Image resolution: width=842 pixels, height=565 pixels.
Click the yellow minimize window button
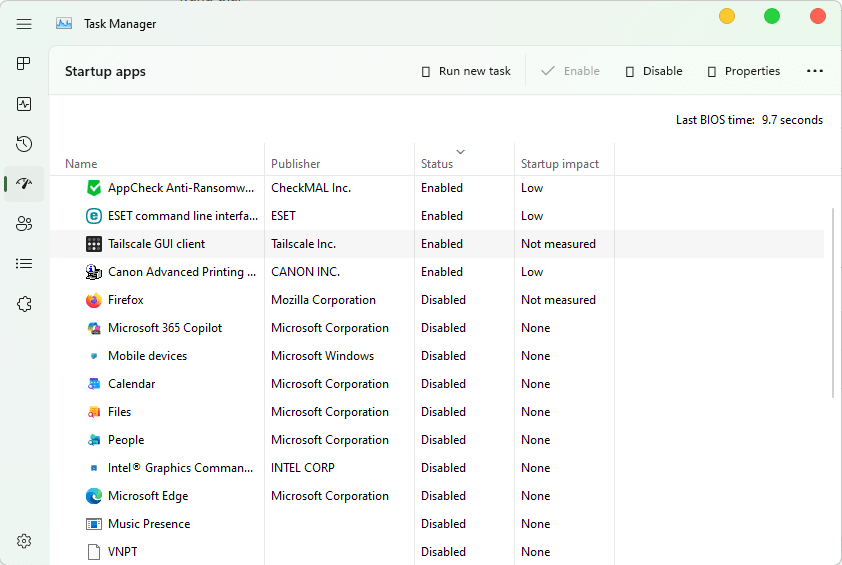point(727,16)
